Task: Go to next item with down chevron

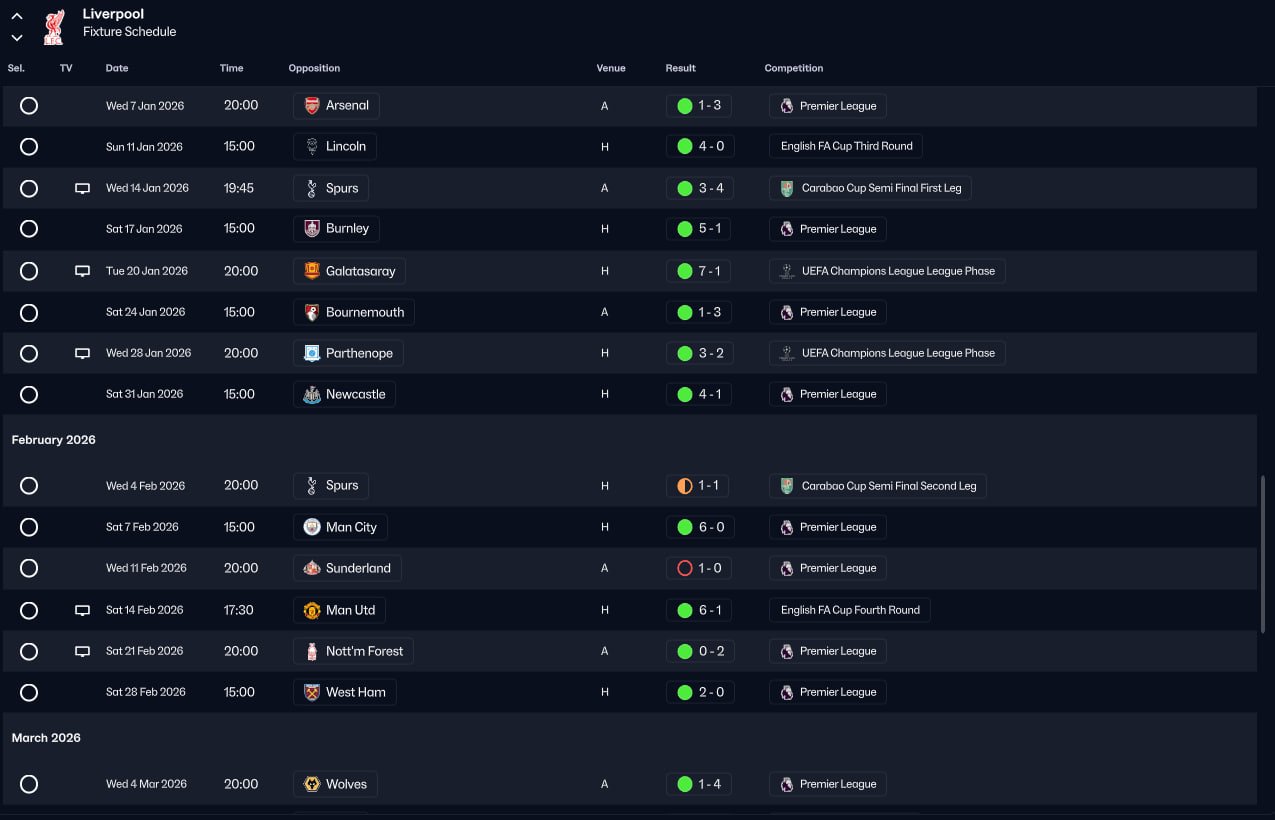Action: [17, 38]
